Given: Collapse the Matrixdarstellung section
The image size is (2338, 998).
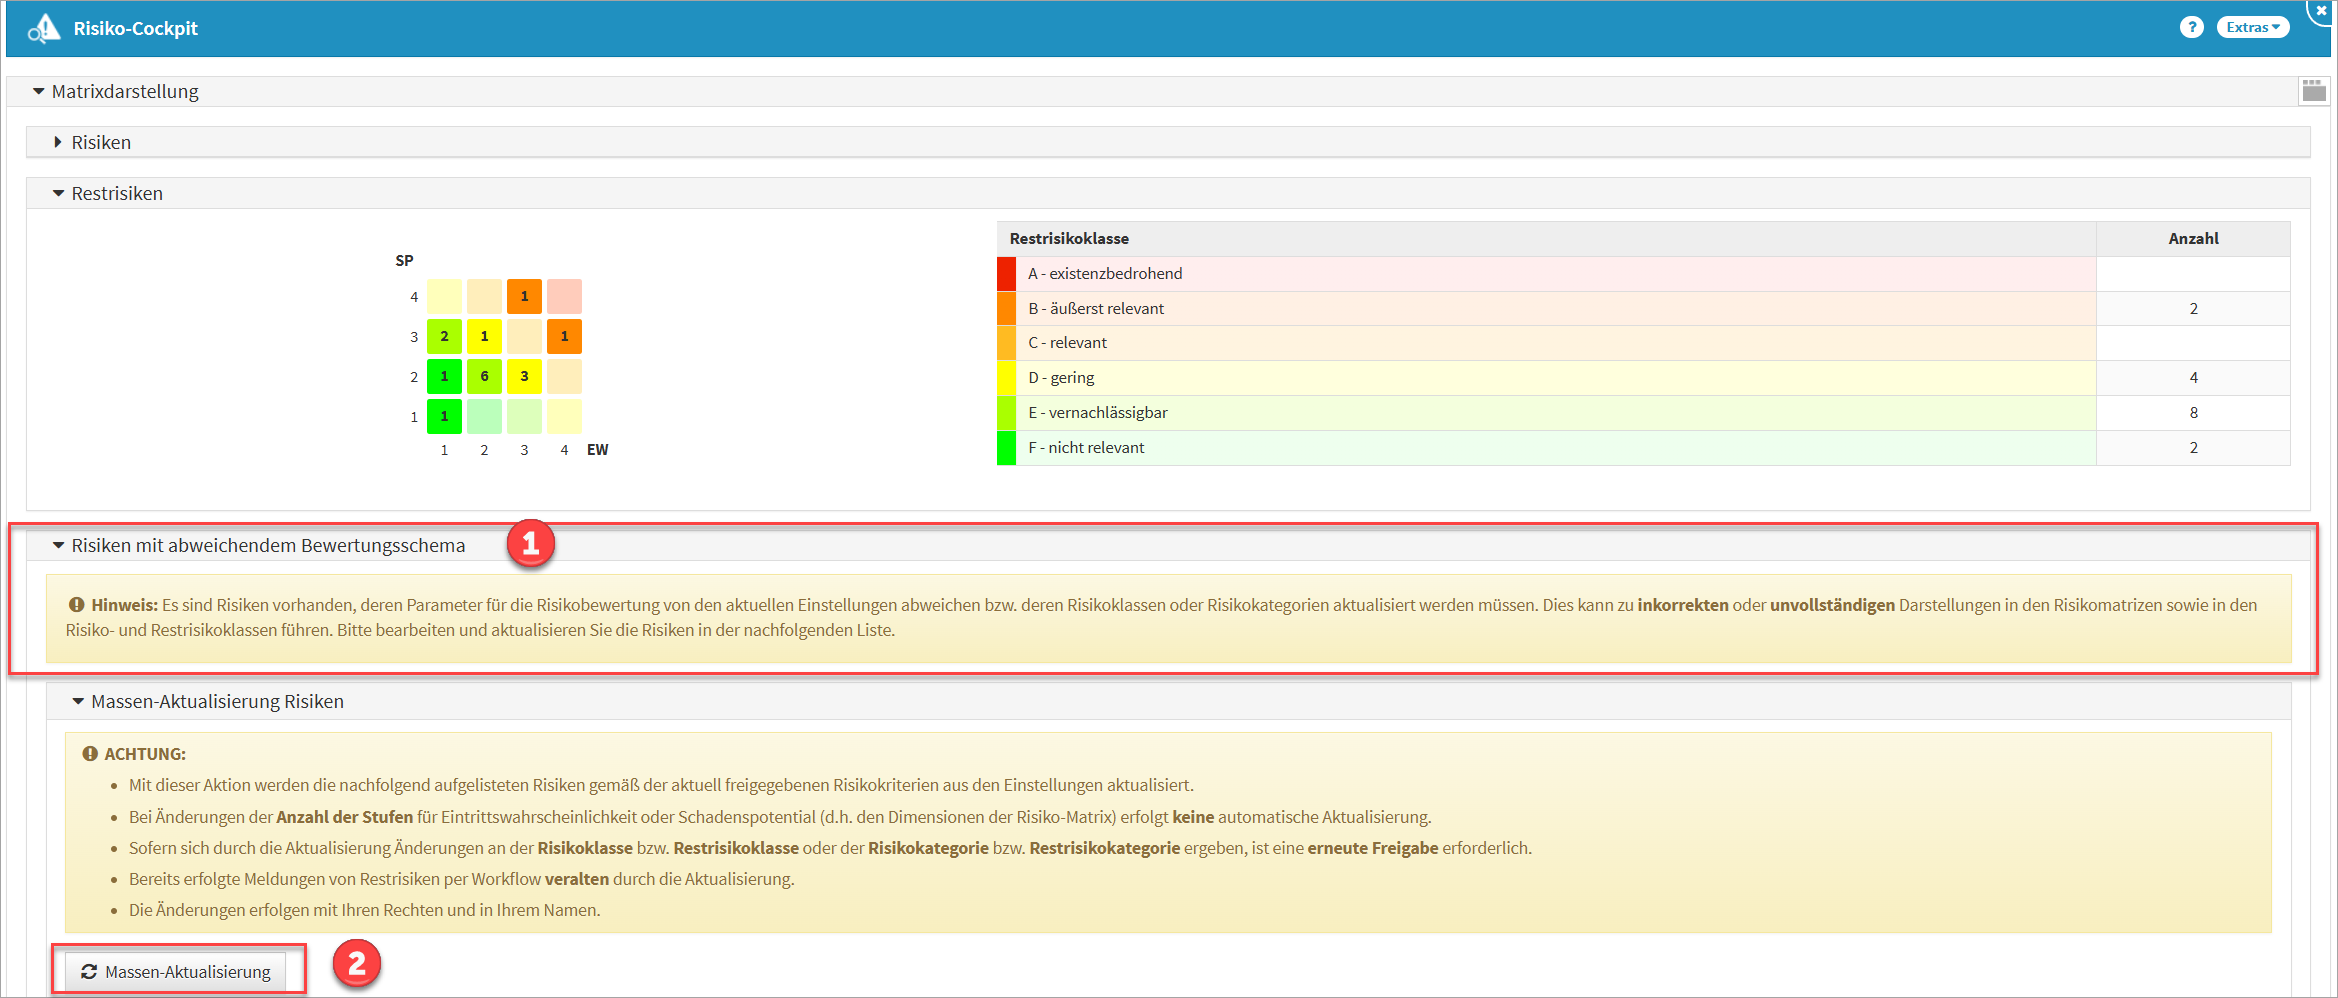Looking at the screenshot, I should tap(39, 91).
